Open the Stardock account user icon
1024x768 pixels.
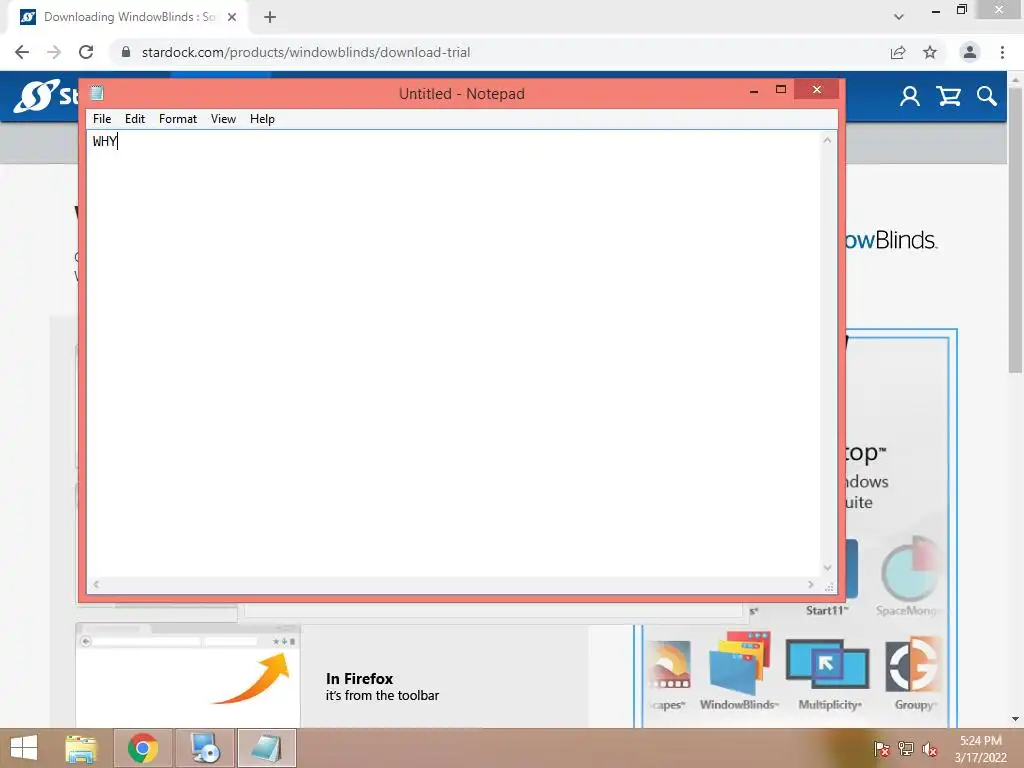(910, 97)
